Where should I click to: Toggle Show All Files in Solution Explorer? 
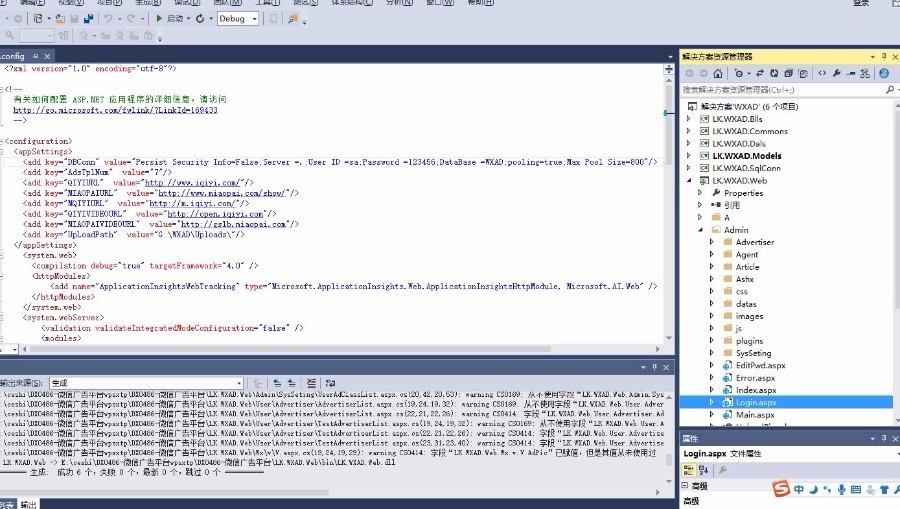[802, 73]
